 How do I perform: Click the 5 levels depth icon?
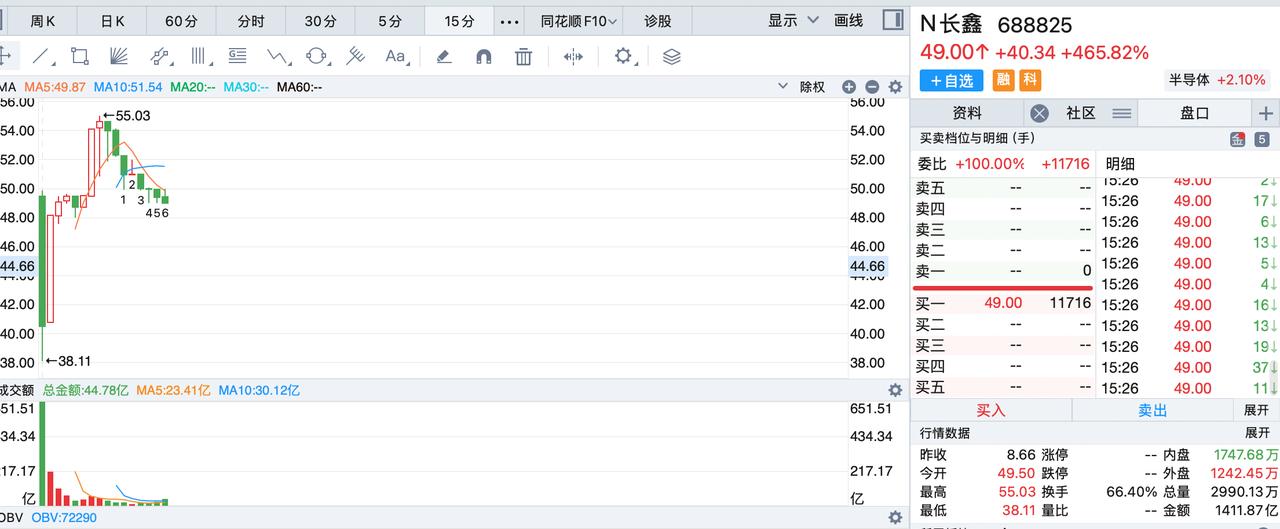[1262, 139]
